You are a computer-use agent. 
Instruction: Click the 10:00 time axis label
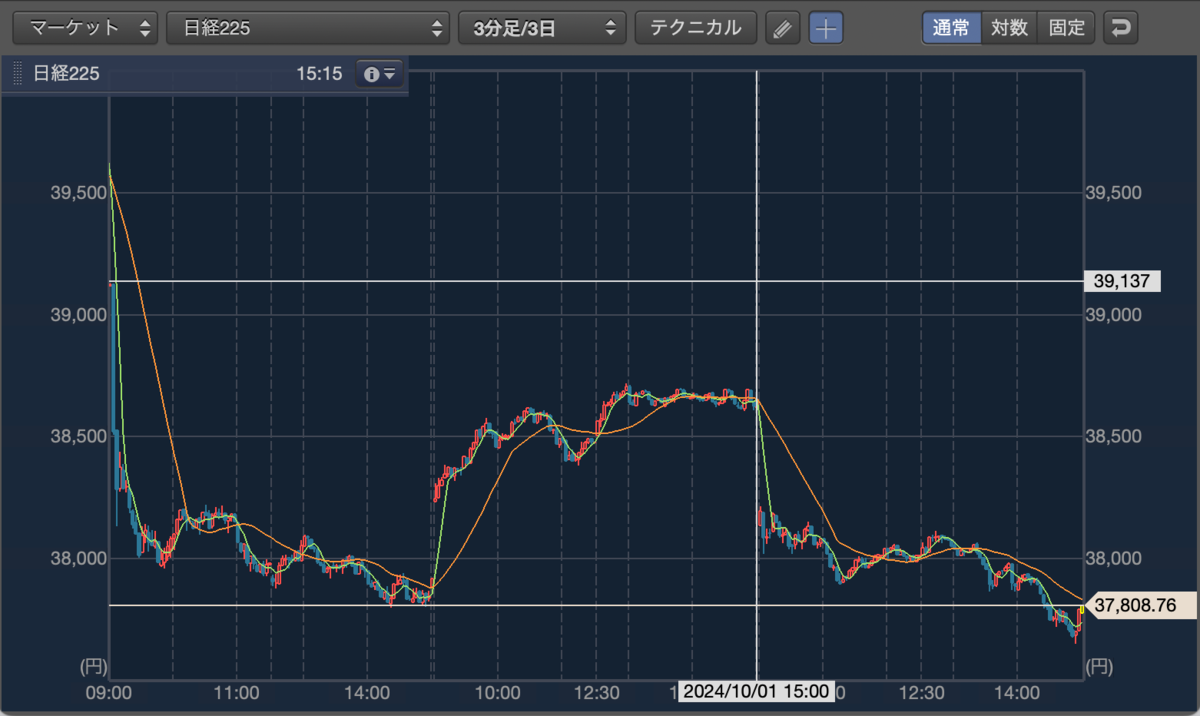pos(497,692)
